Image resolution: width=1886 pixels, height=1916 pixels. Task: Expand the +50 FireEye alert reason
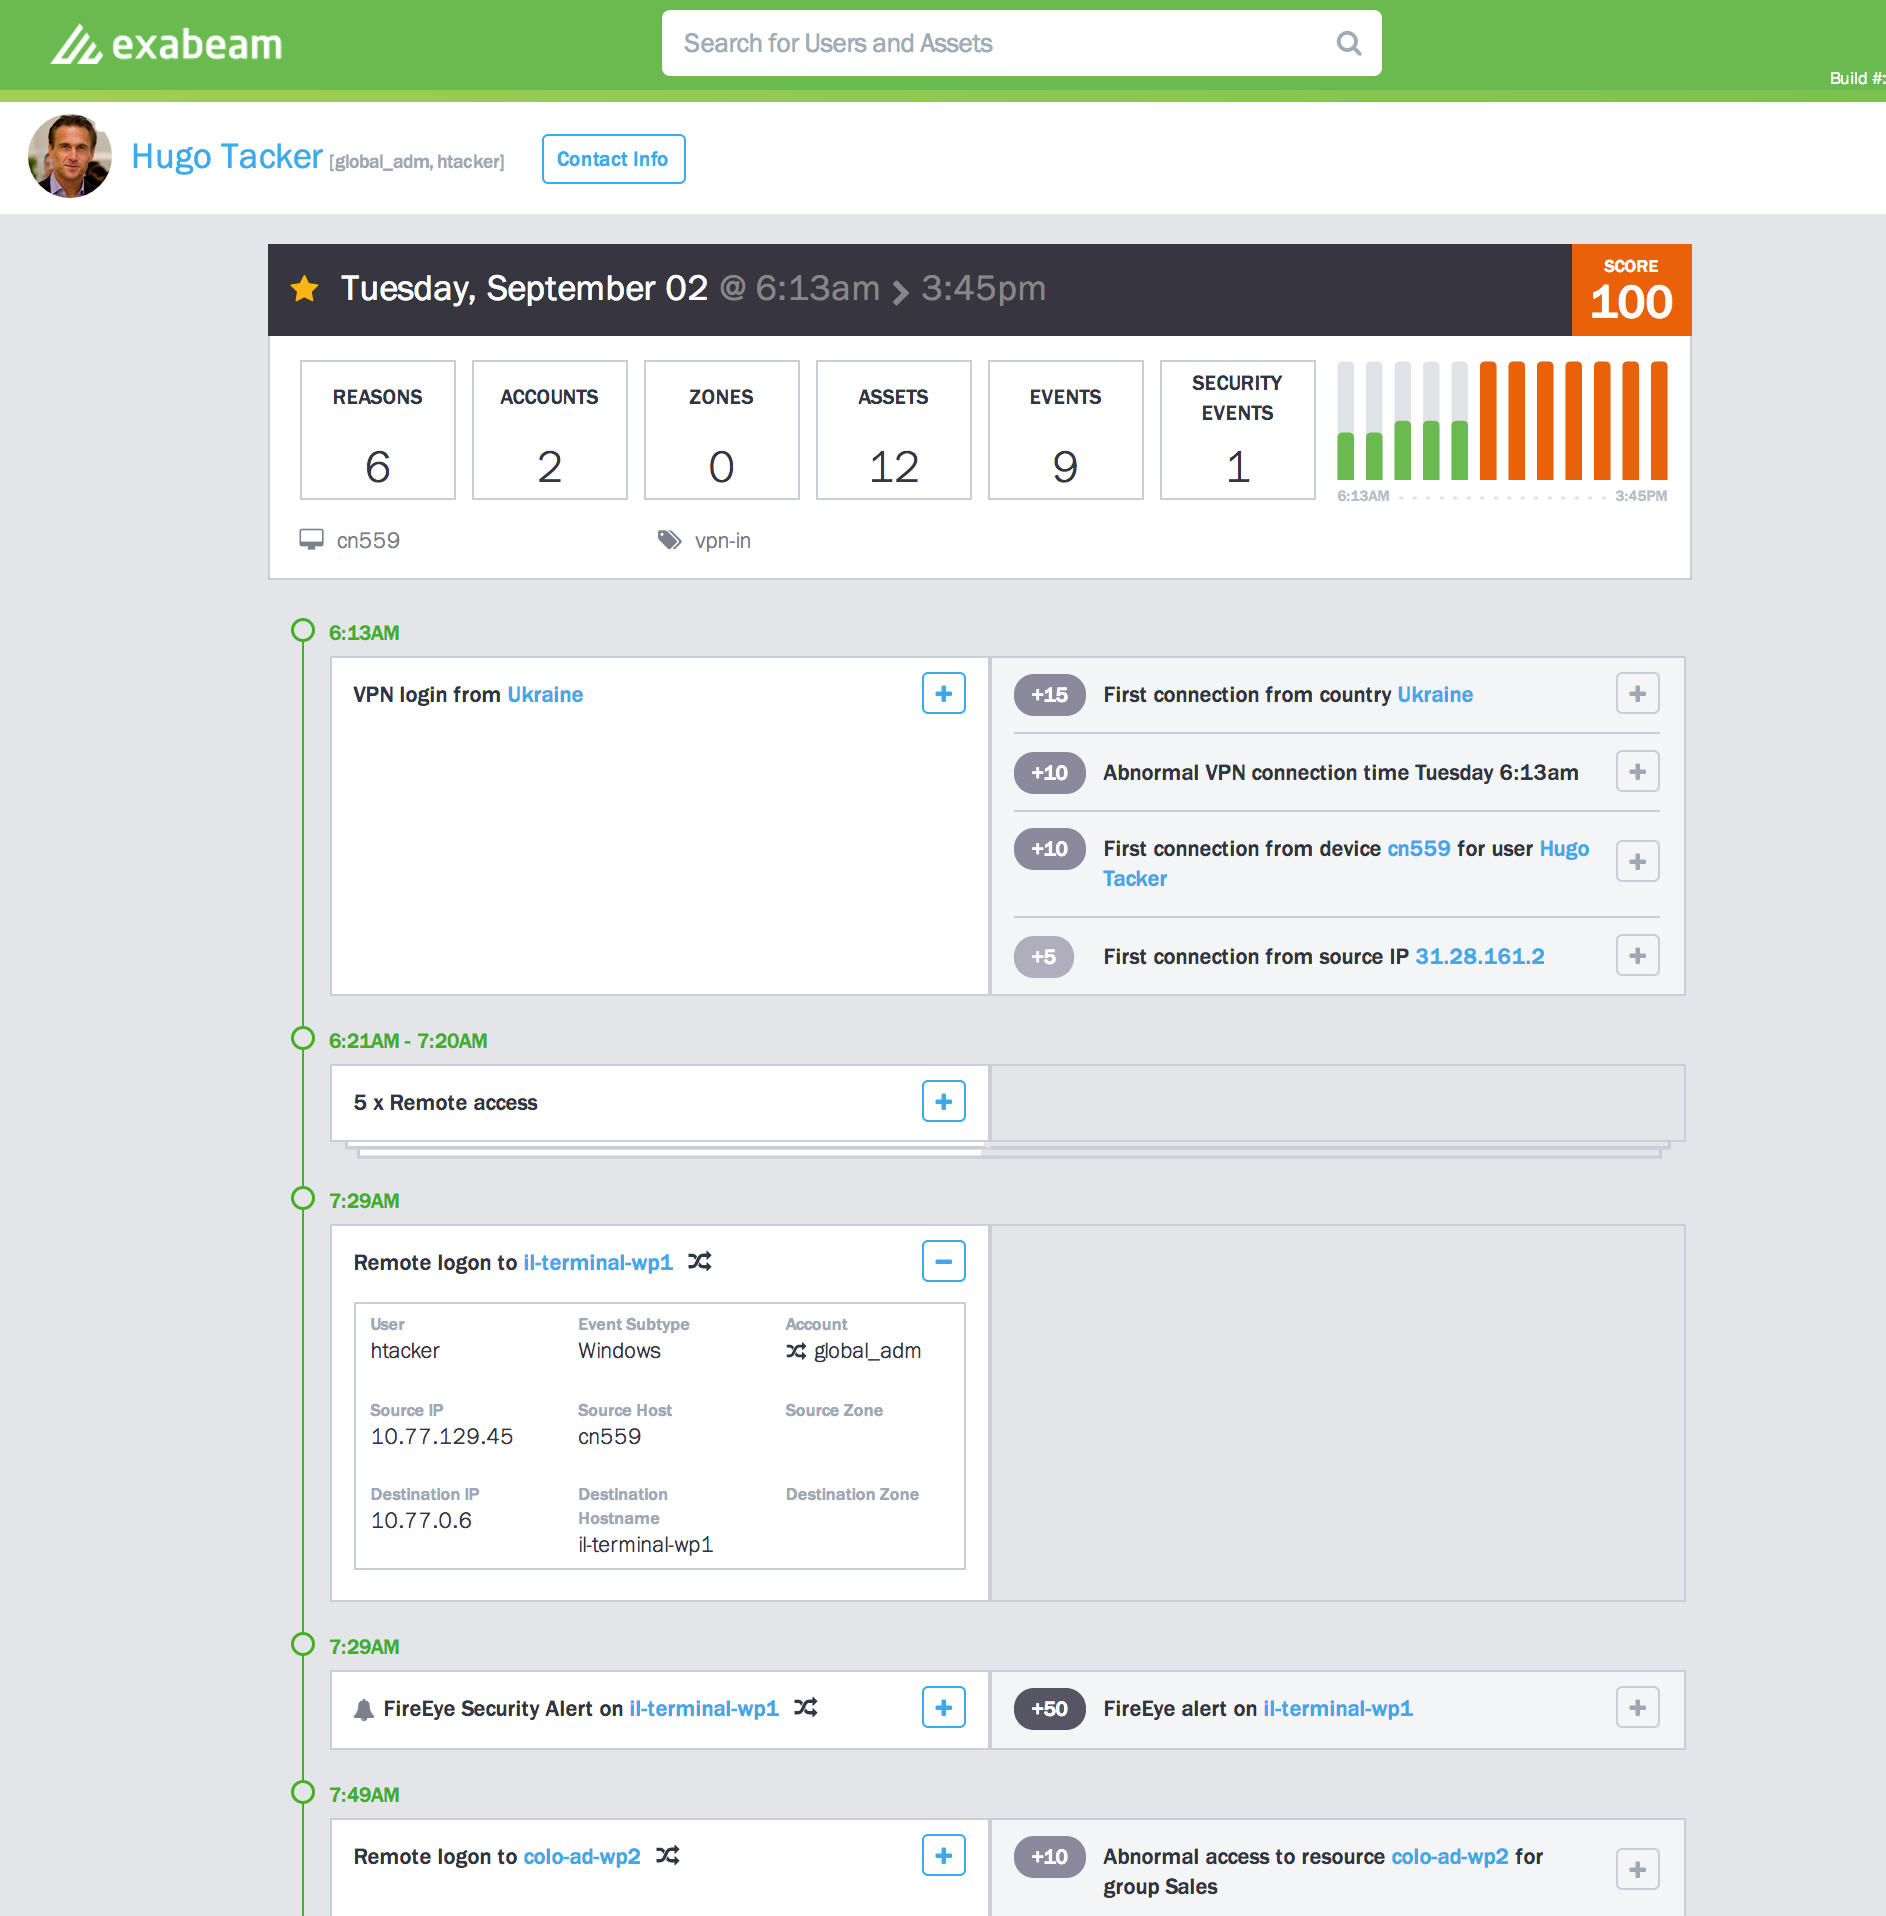pyautogui.click(x=1637, y=1708)
